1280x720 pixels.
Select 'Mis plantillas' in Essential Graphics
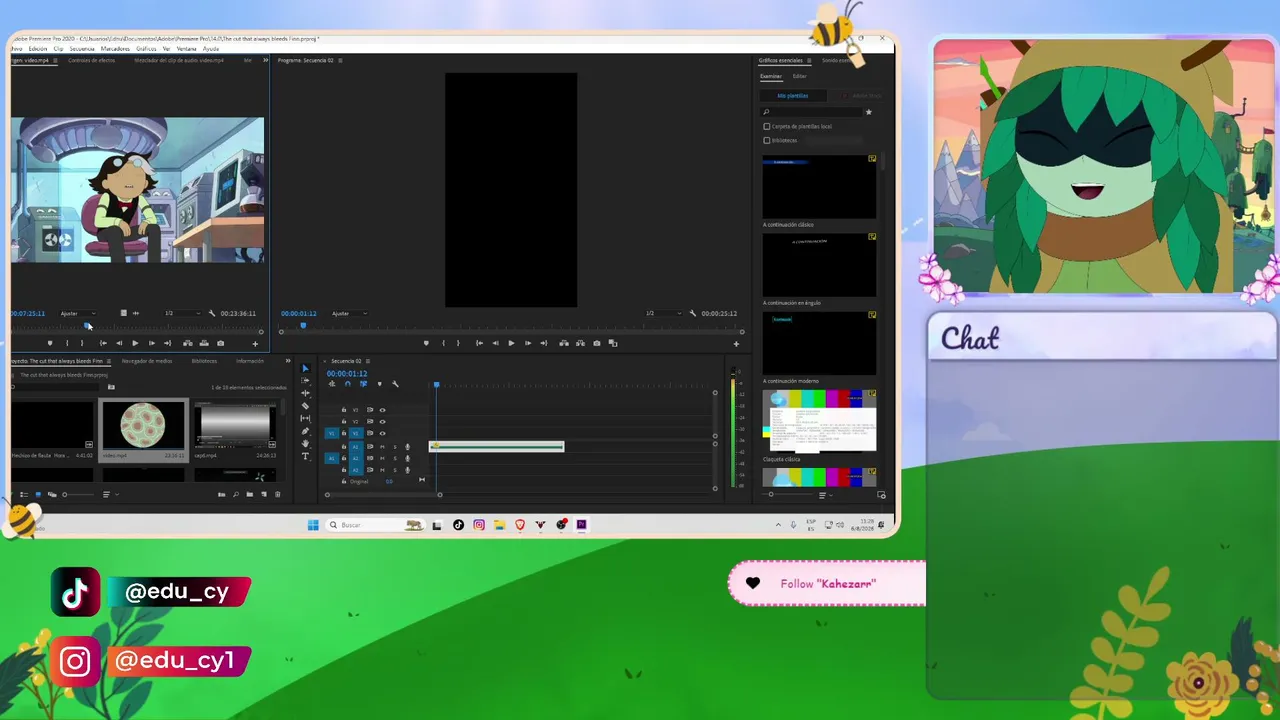[x=793, y=96]
